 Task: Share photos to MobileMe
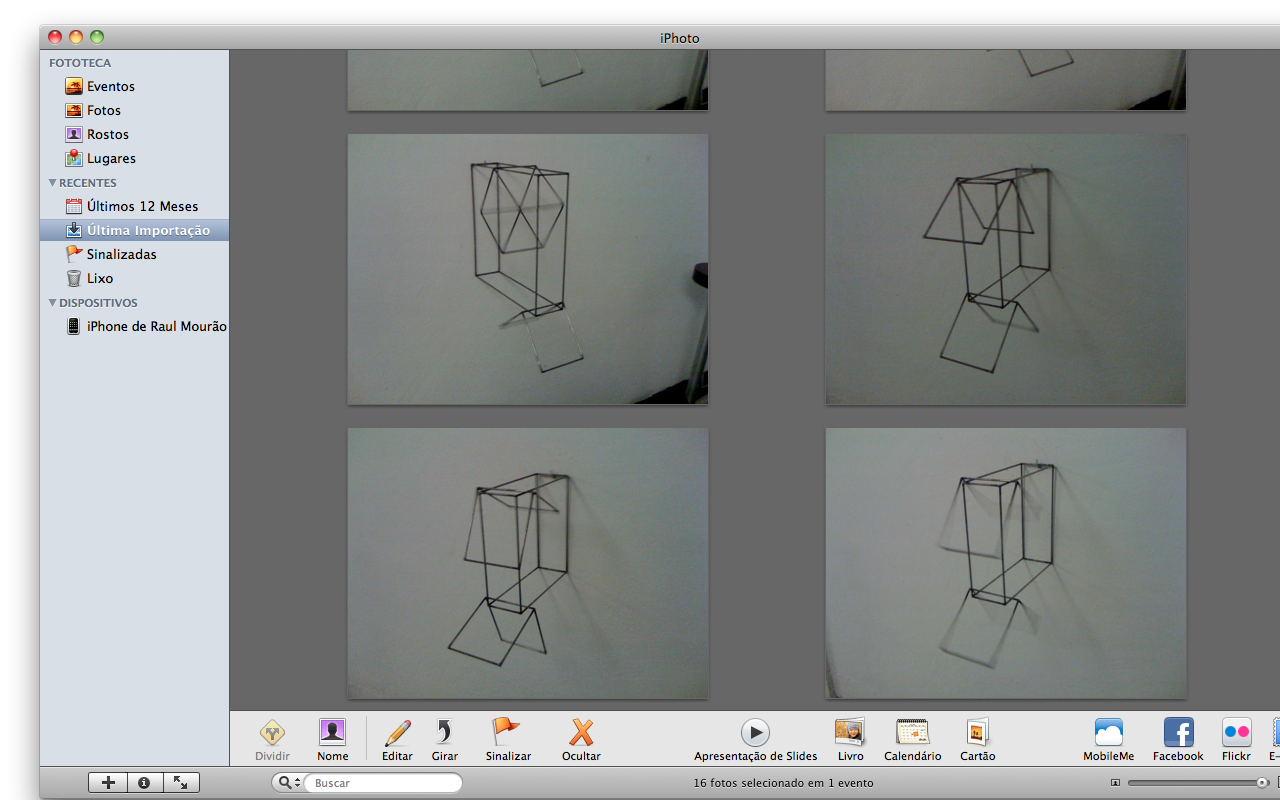1108,733
